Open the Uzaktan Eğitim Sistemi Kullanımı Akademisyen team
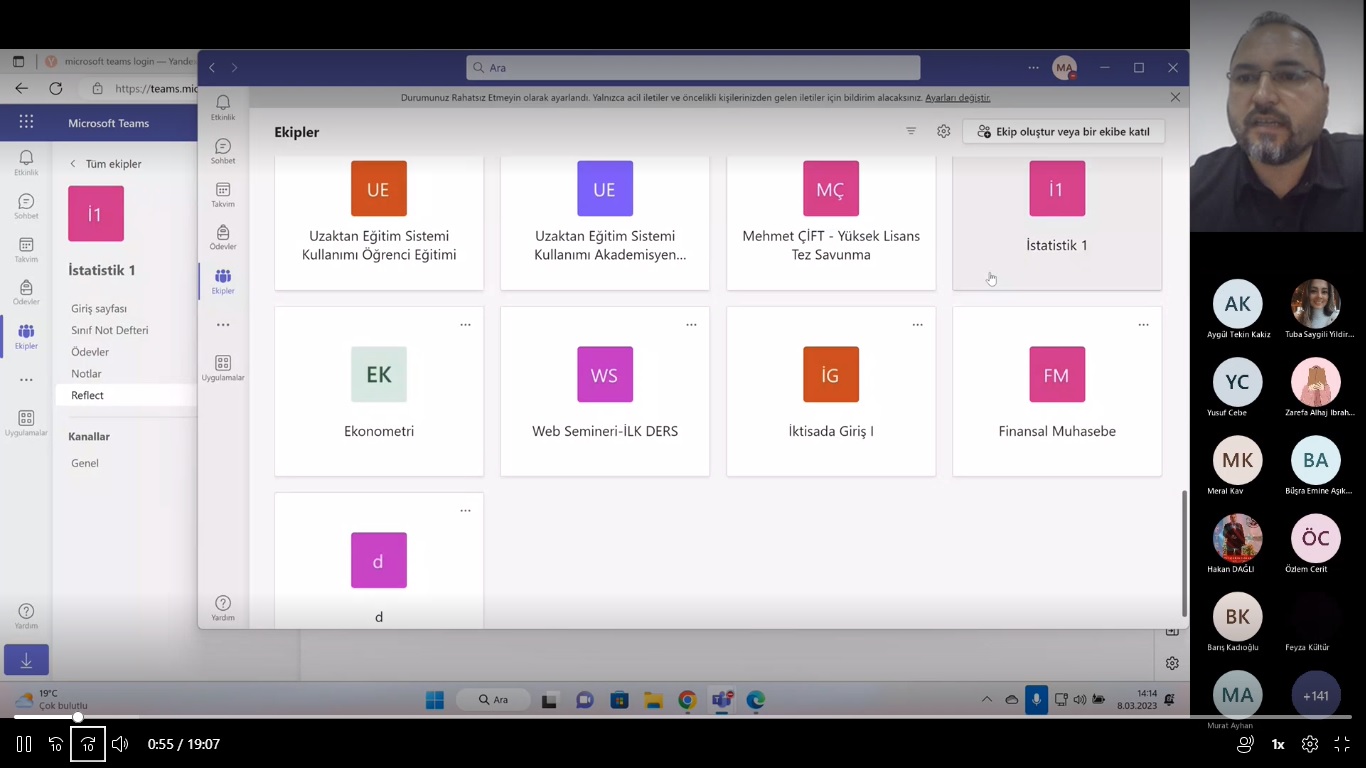The height and width of the screenshot is (768, 1366). pyautogui.click(x=605, y=223)
